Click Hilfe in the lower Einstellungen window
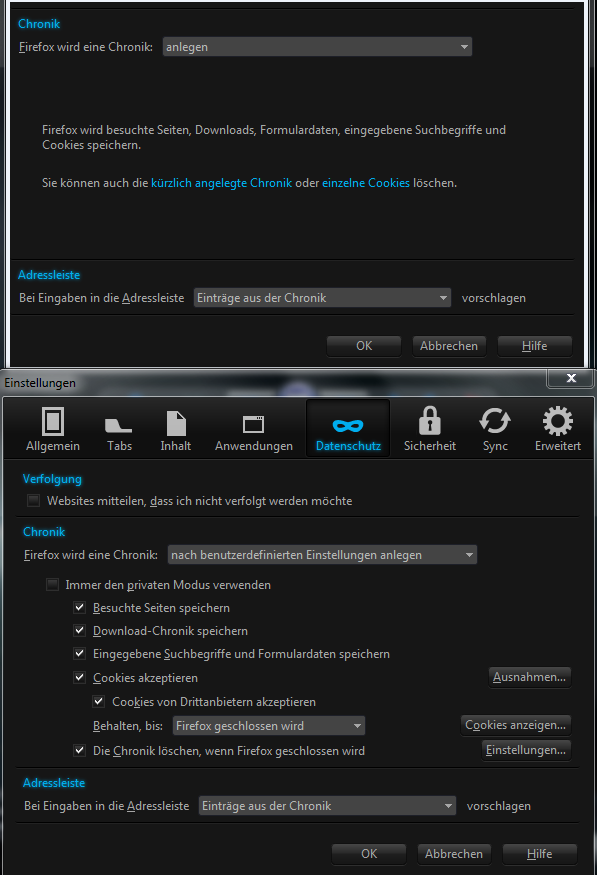This screenshot has height=875, width=597. (540, 854)
